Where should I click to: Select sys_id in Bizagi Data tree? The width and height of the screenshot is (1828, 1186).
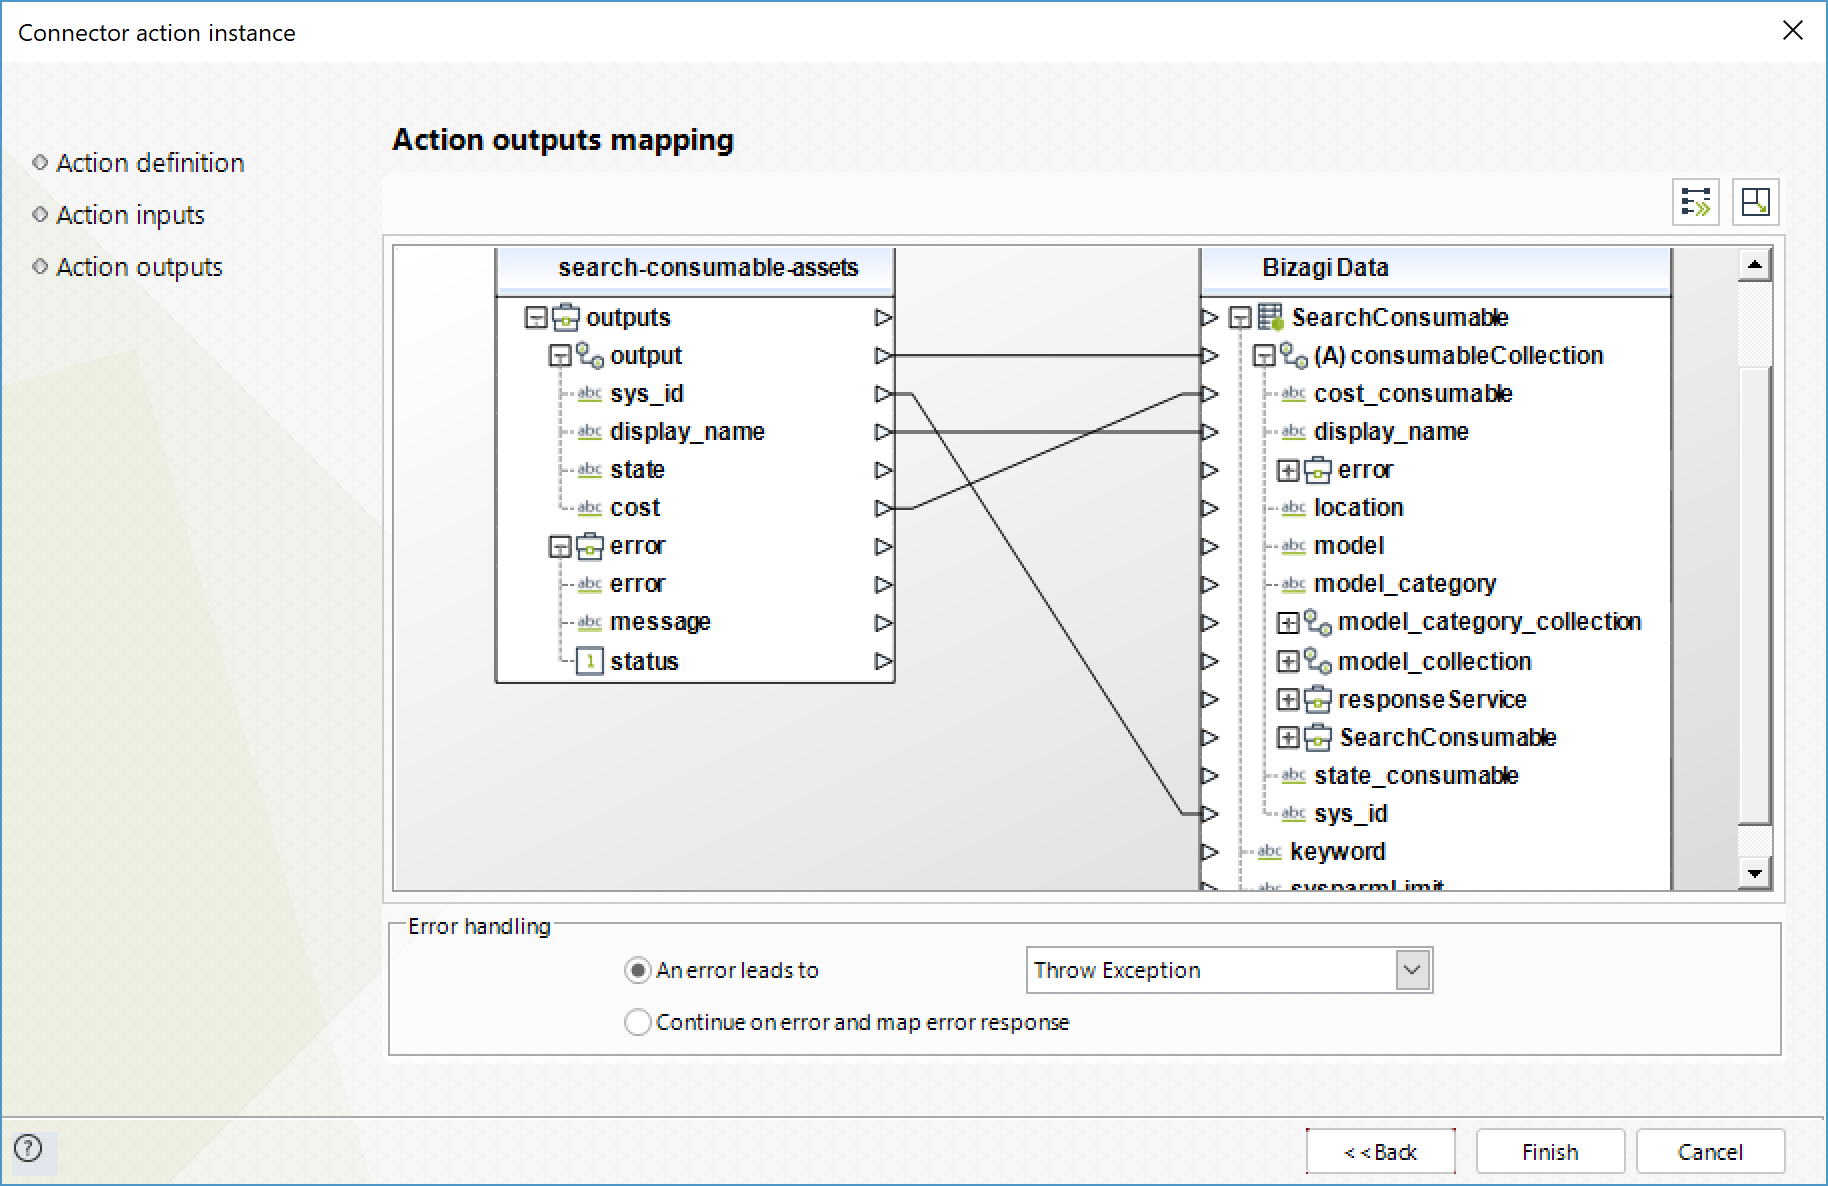tap(1351, 814)
